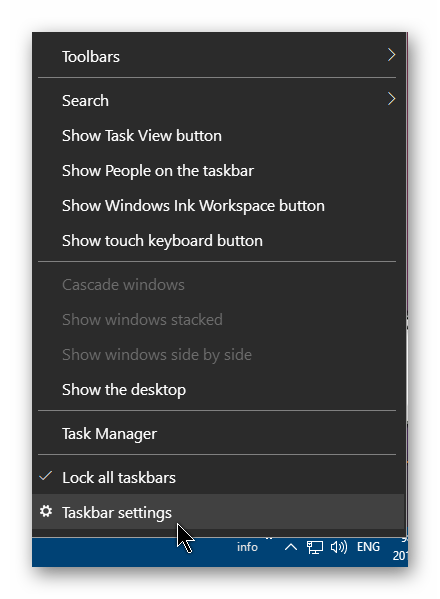Toggle Show Task View button
The height and width of the screenshot is (599, 440).
(218, 136)
